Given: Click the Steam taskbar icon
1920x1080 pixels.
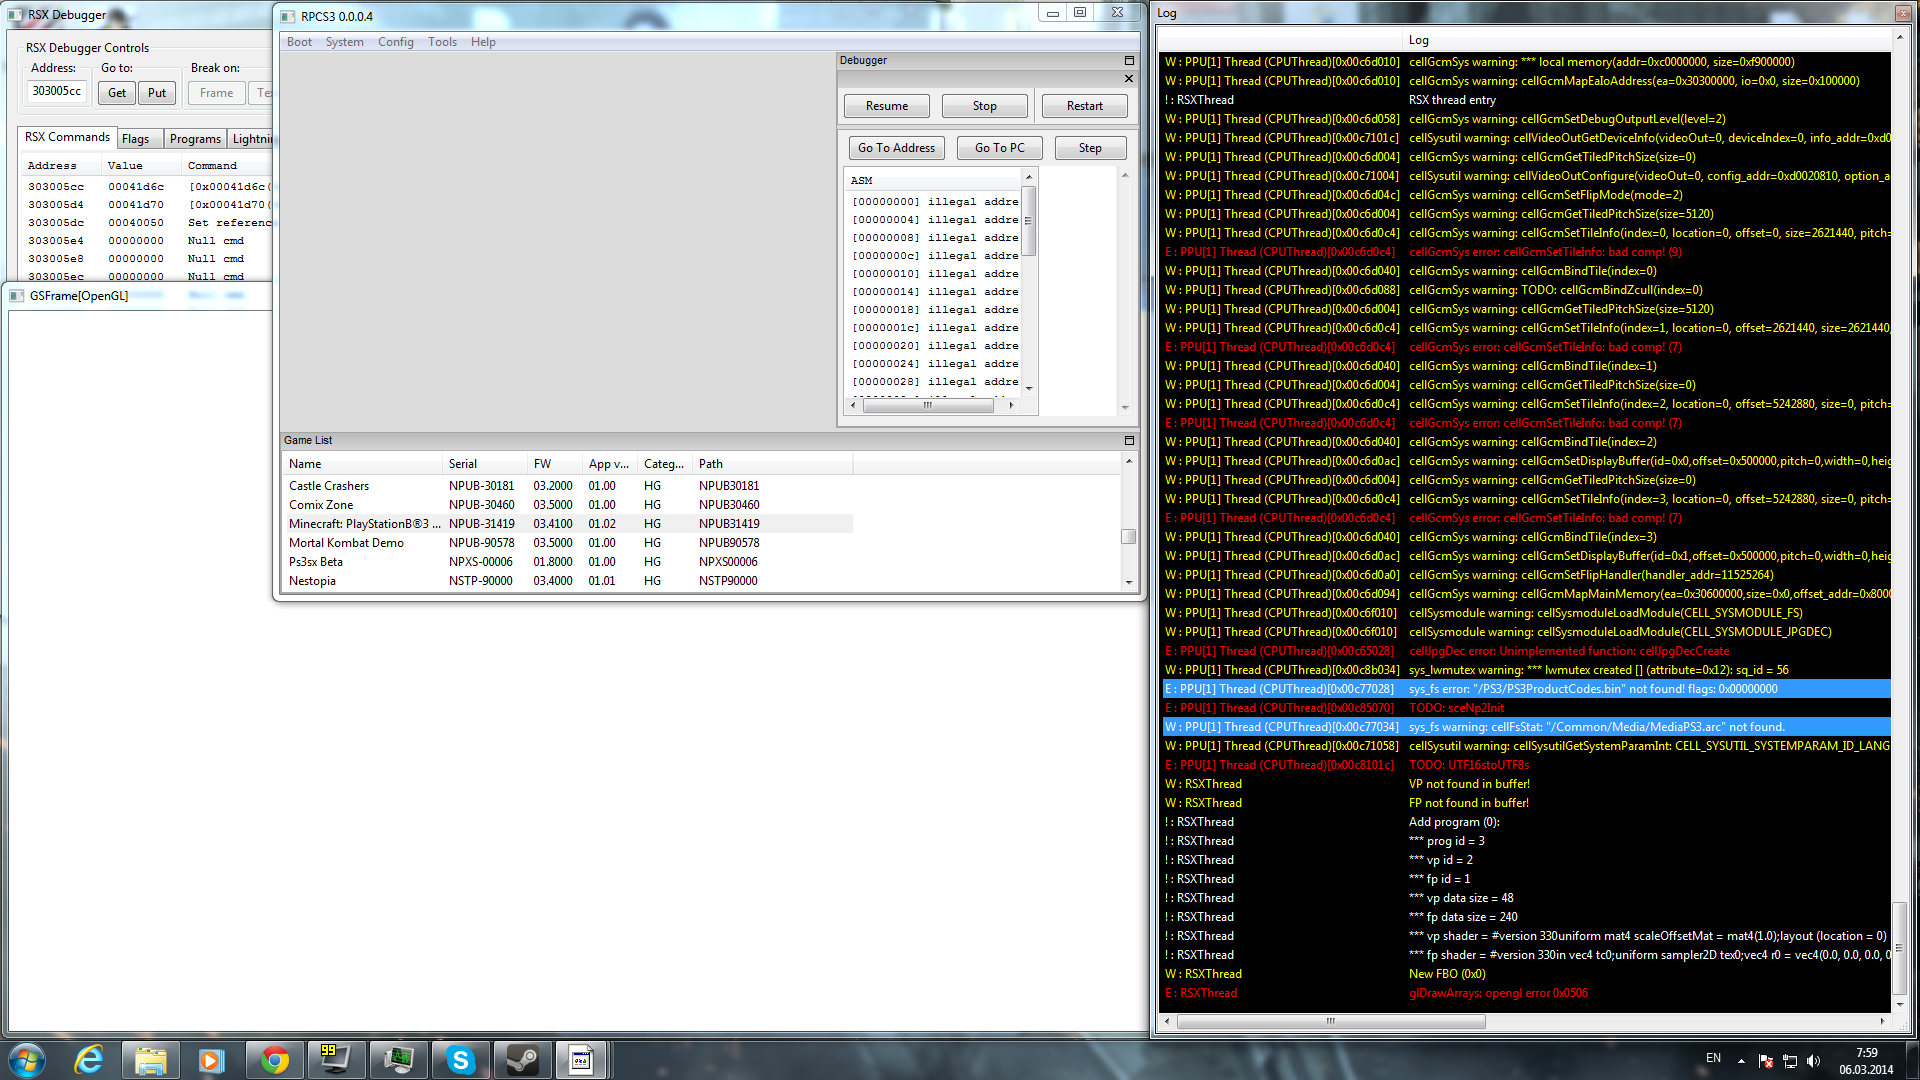Looking at the screenshot, I should point(522,1060).
